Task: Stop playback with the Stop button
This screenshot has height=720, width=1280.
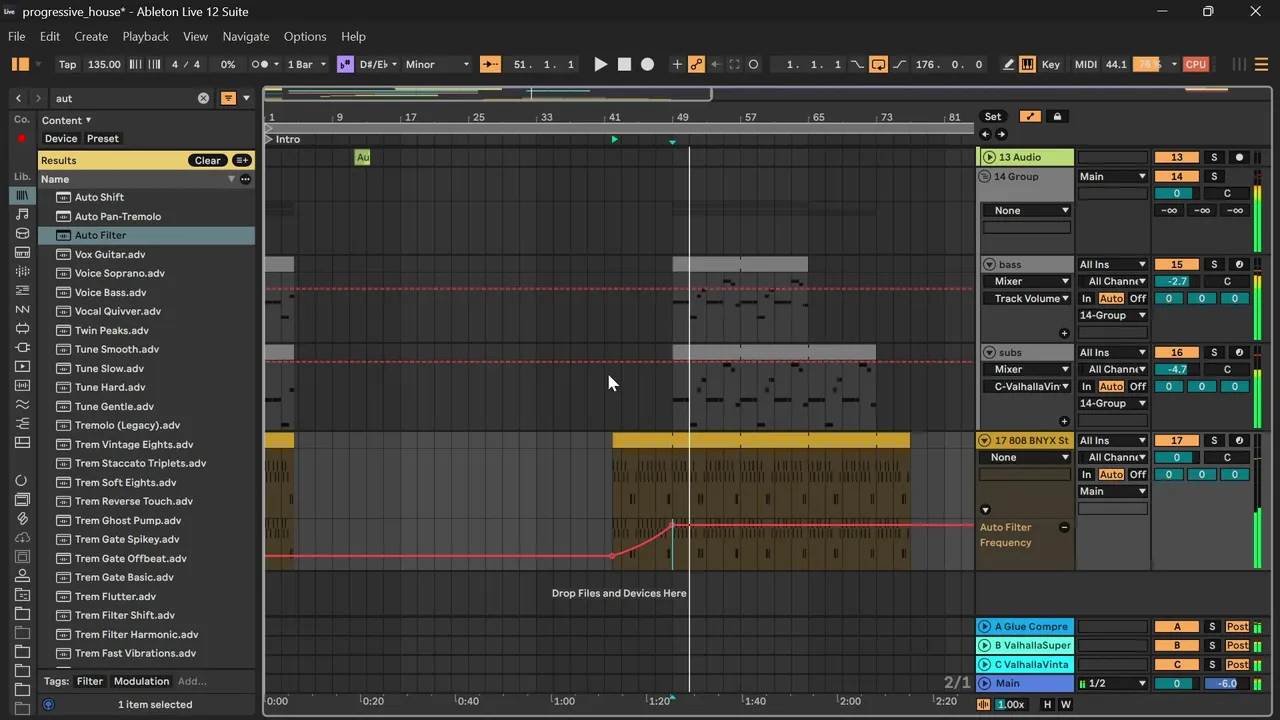Action: pos(624,64)
